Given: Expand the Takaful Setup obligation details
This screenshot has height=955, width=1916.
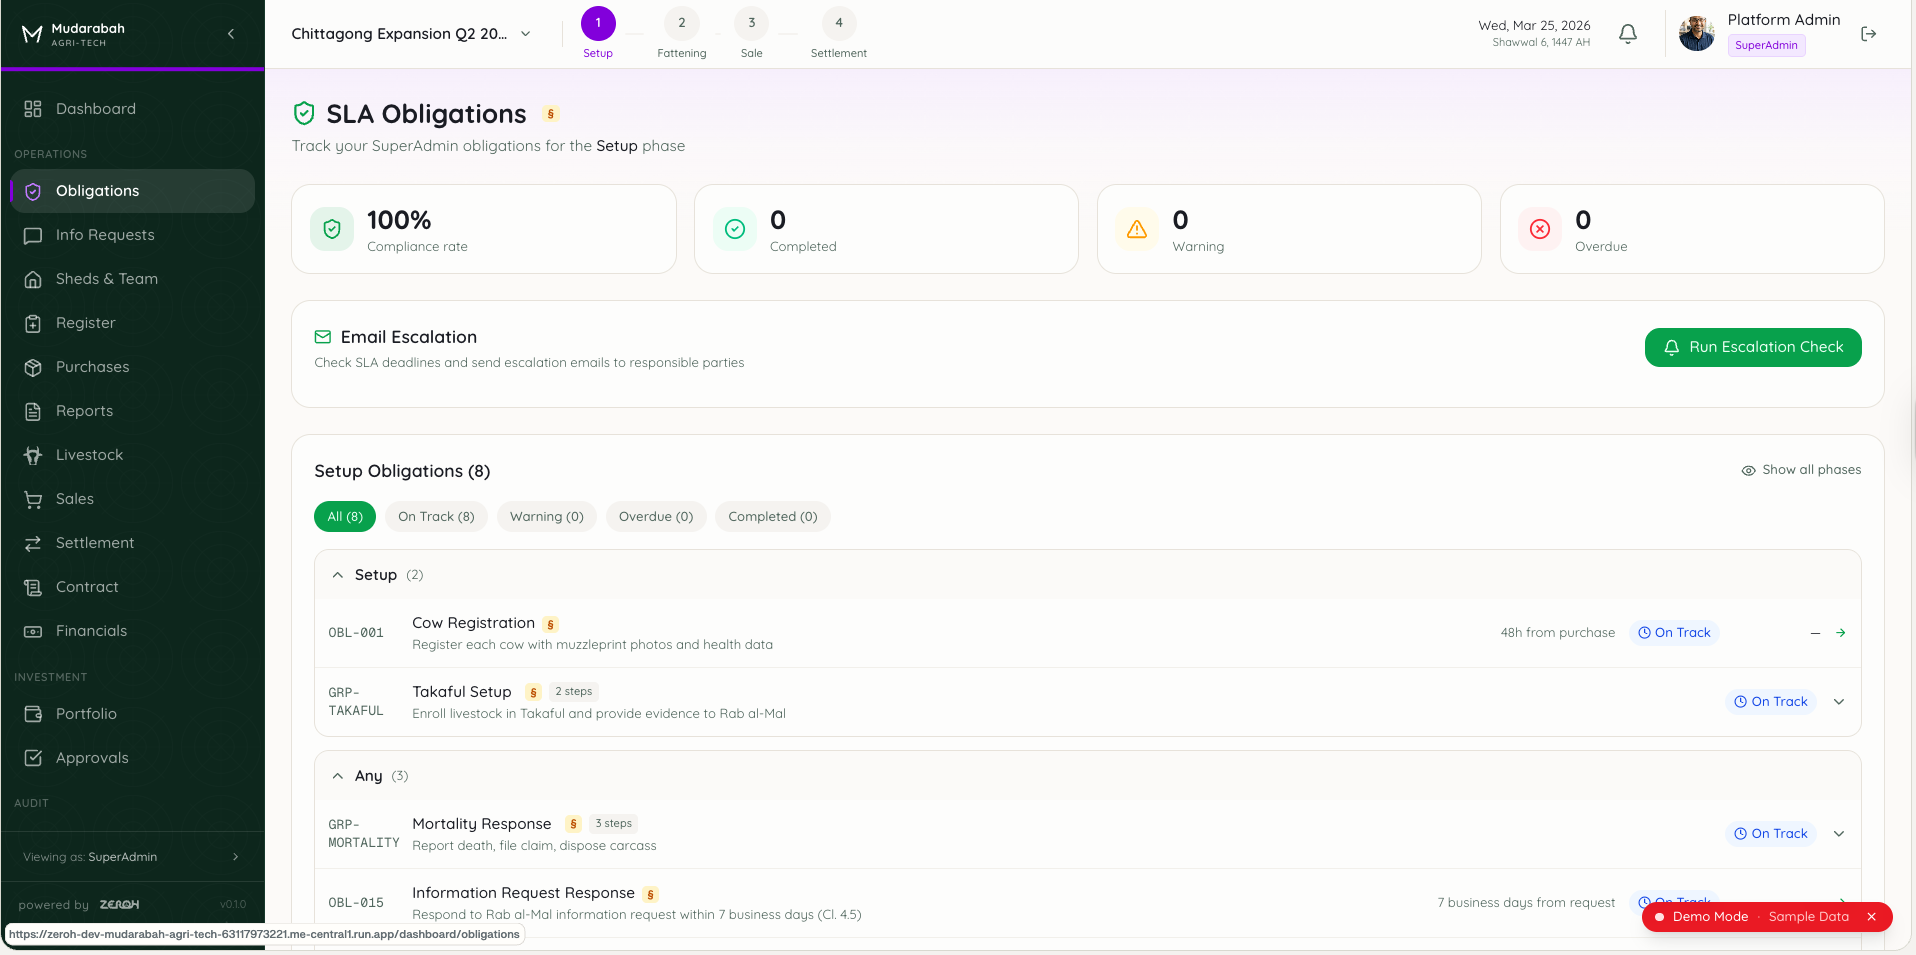Looking at the screenshot, I should point(1838,701).
